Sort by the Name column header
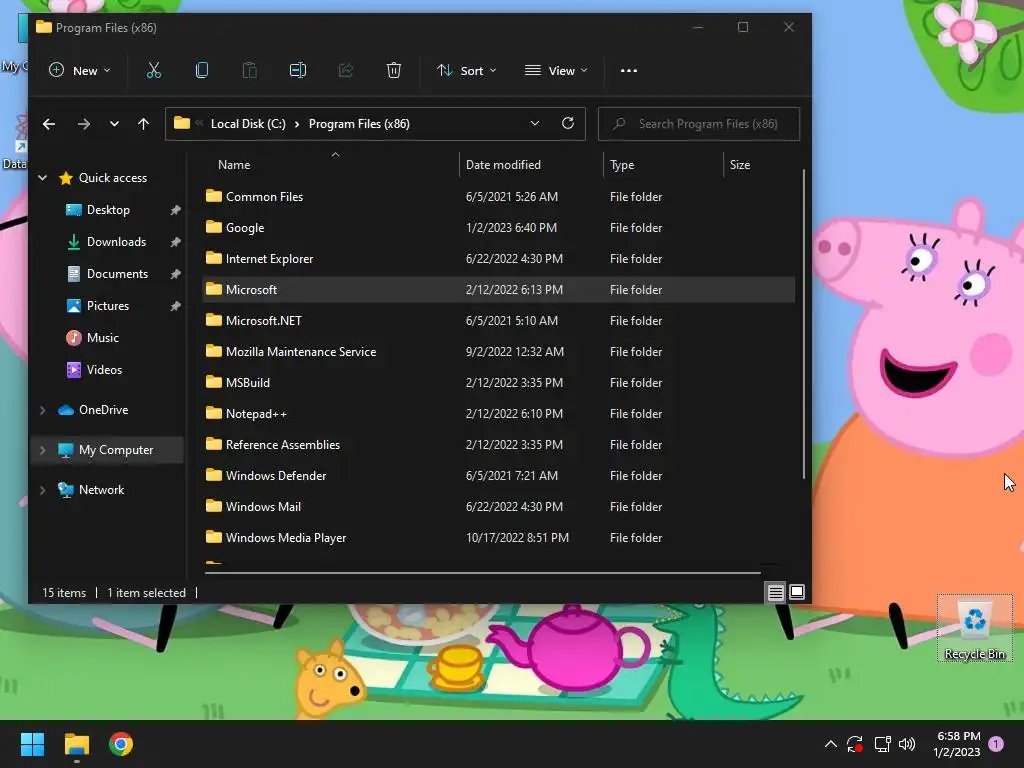Image resolution: width=1024 pixels, height=768 pixels. point(234,165)
